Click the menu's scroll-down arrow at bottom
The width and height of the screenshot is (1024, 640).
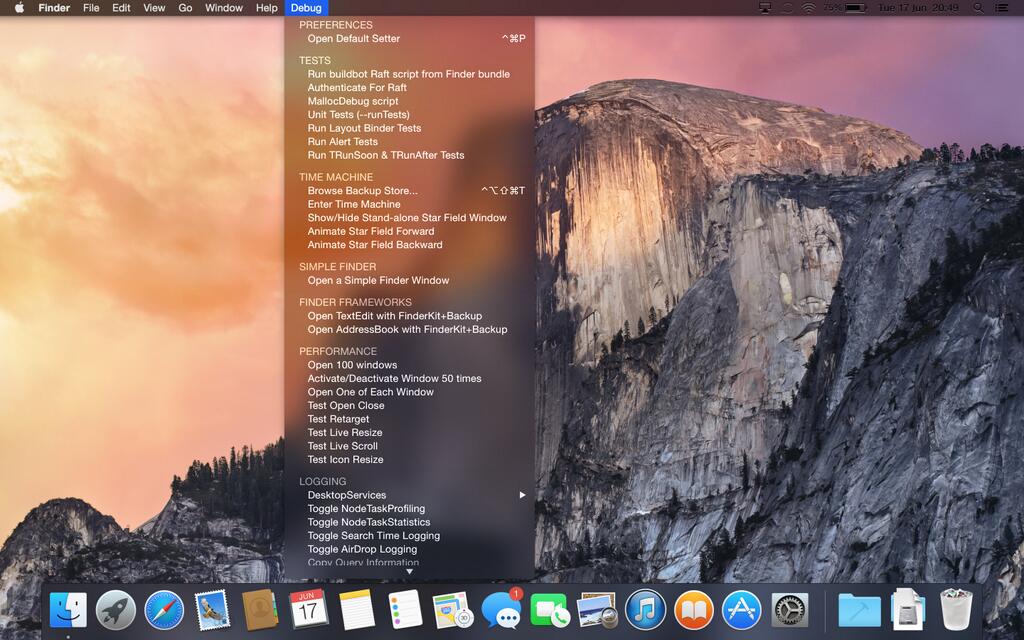409,571
